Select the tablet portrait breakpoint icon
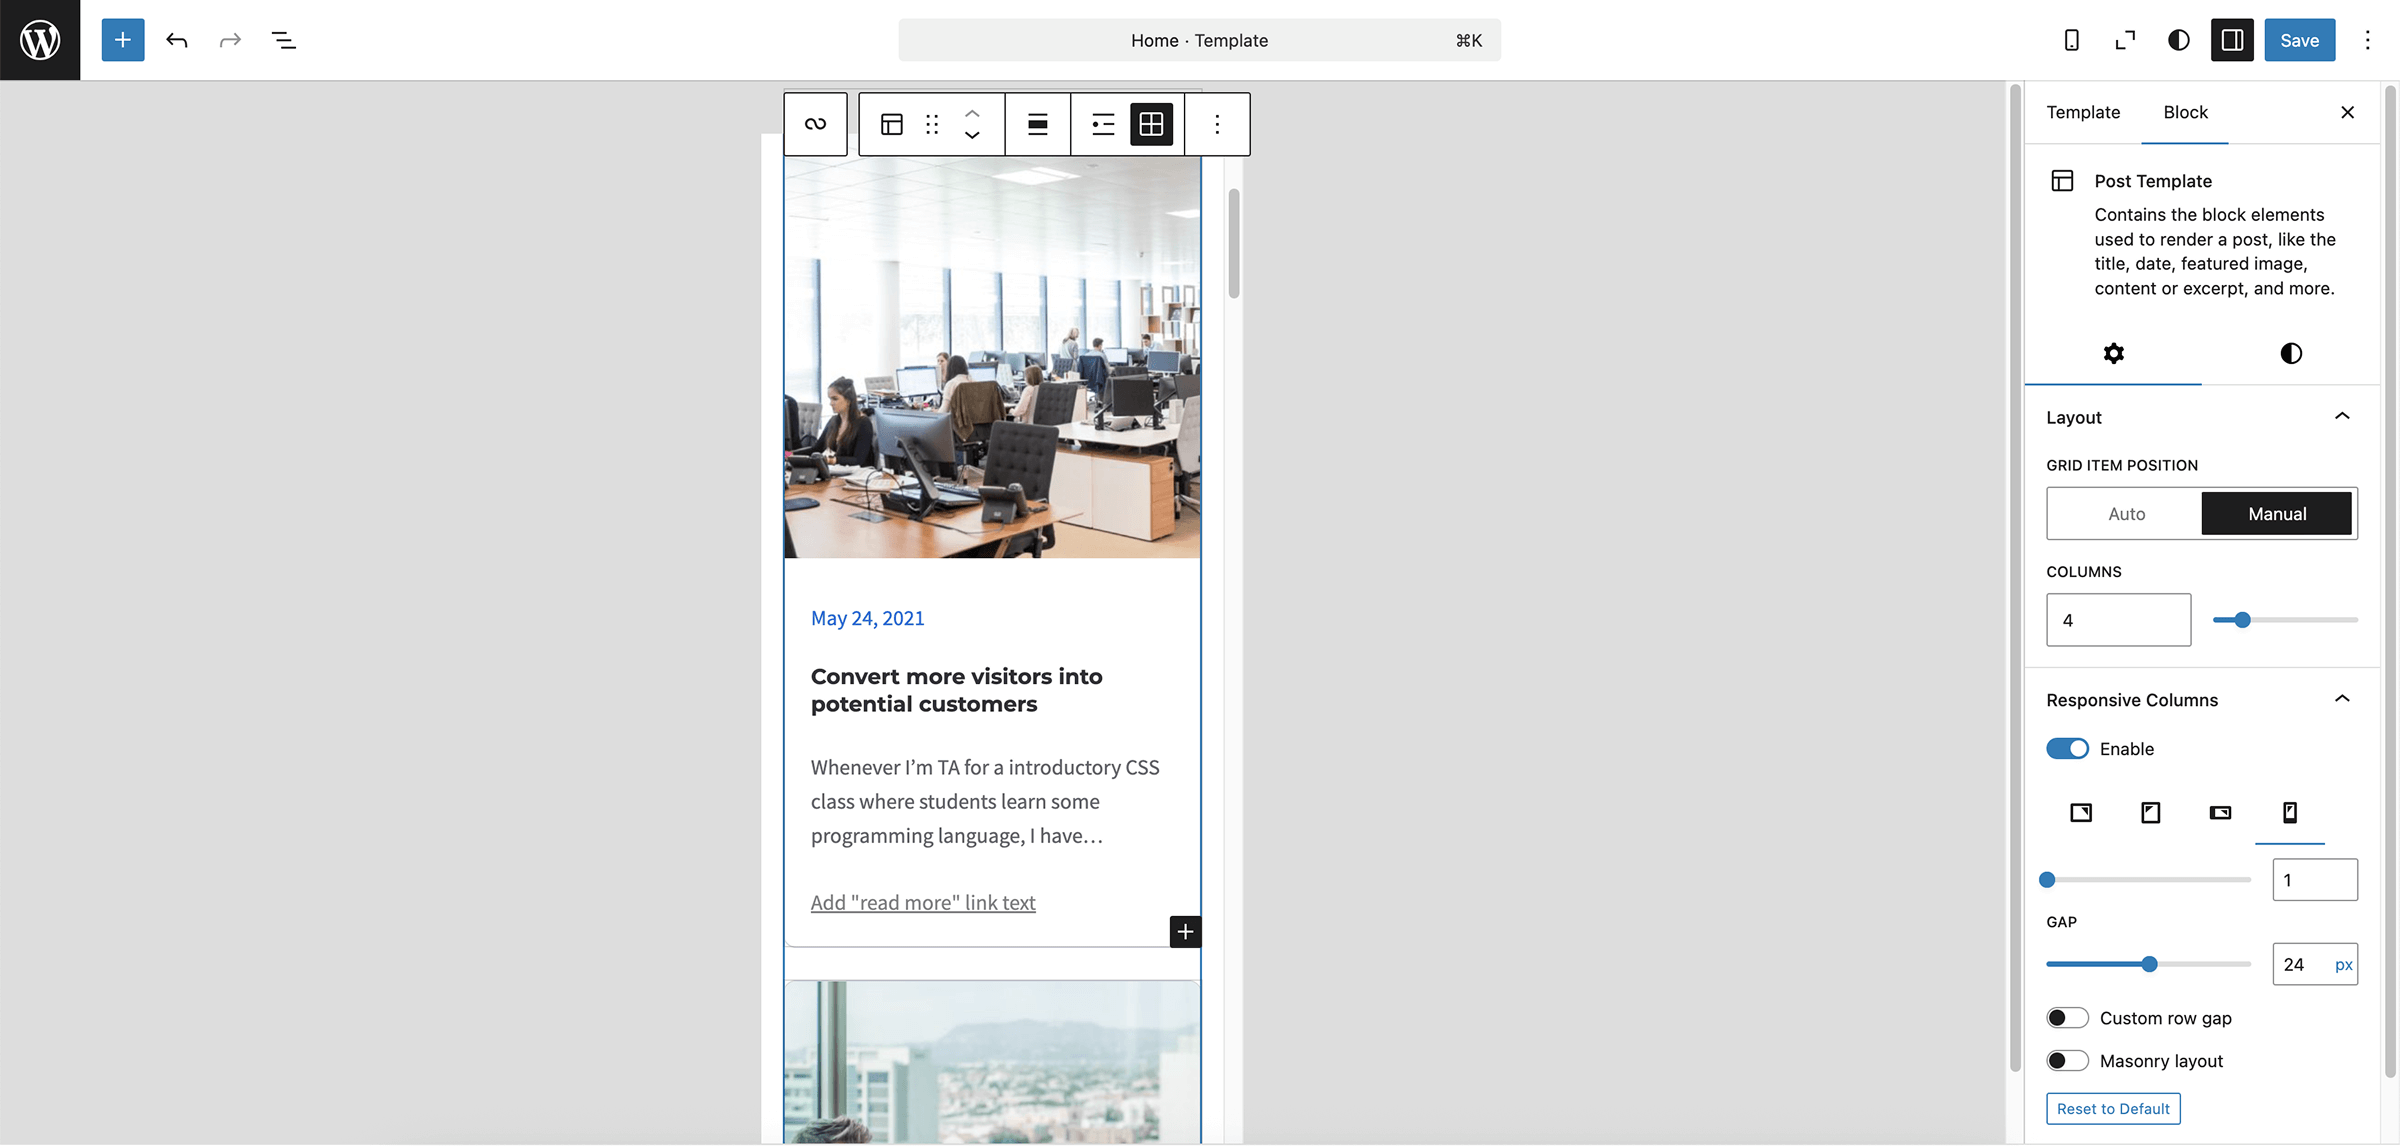This screenshot has height=1146, width=2400. coord(2150,812)
